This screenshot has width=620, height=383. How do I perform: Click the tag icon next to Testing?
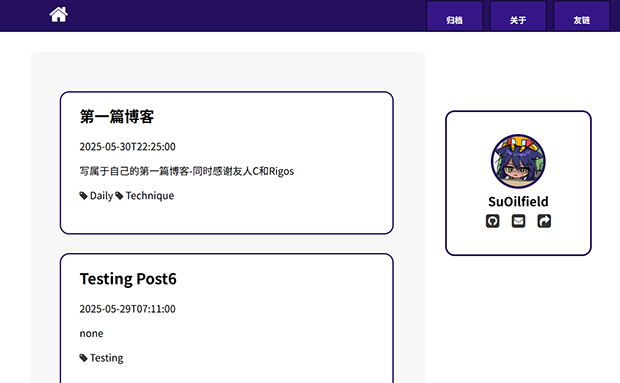(83, 358)
